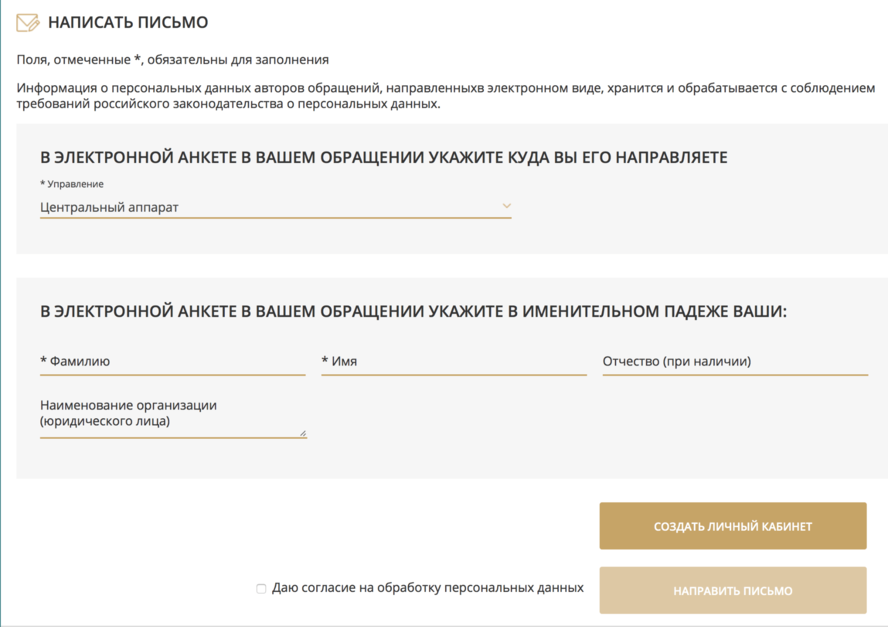
Task: Click the * Управление label
Action: [x=72, y=184]
